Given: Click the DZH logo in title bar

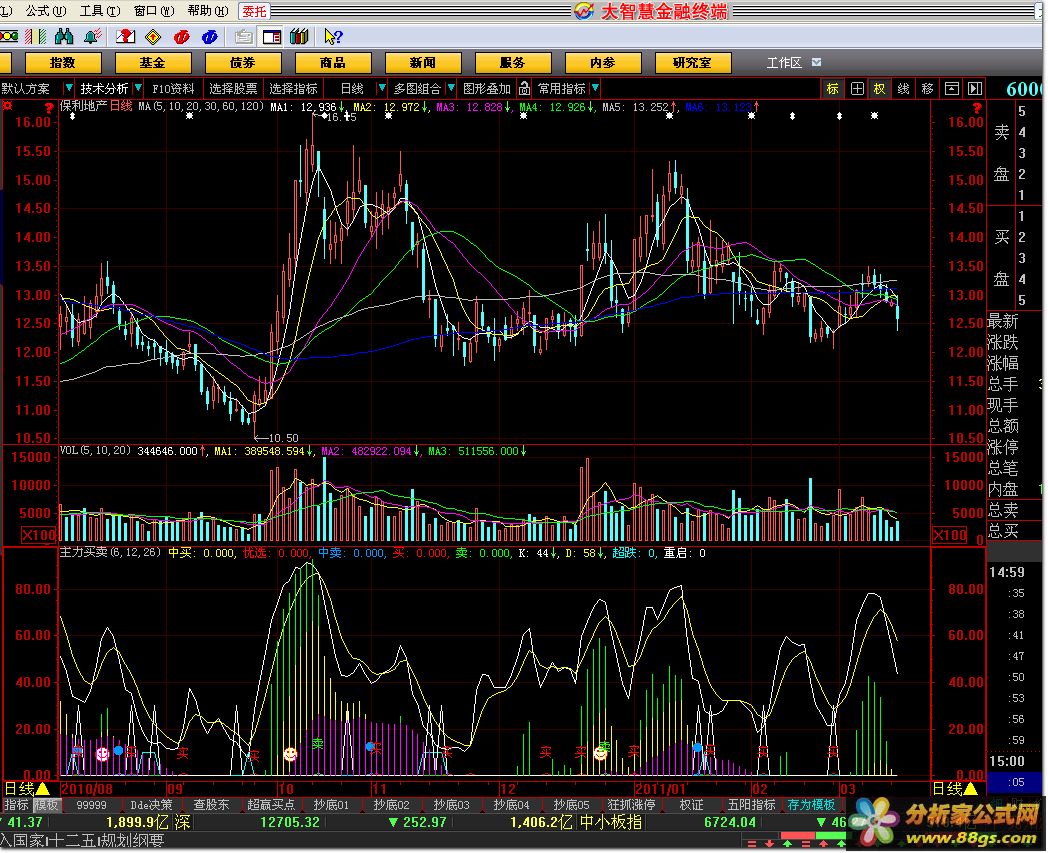Looking at the screenshot, I should [x=583, y=11].
